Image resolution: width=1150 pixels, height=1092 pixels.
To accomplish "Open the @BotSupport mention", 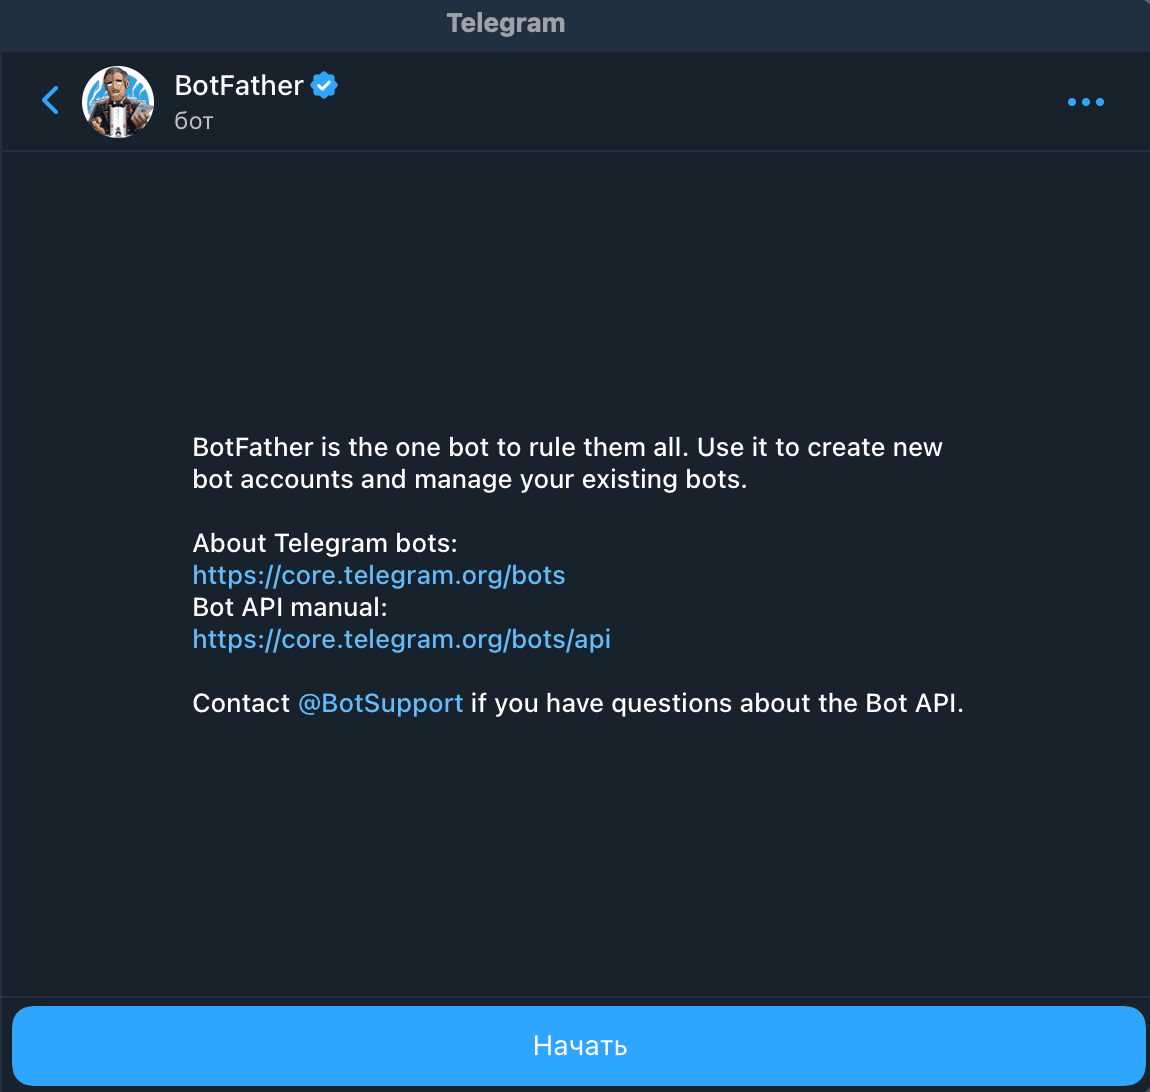I will click(x=380, y=703).
